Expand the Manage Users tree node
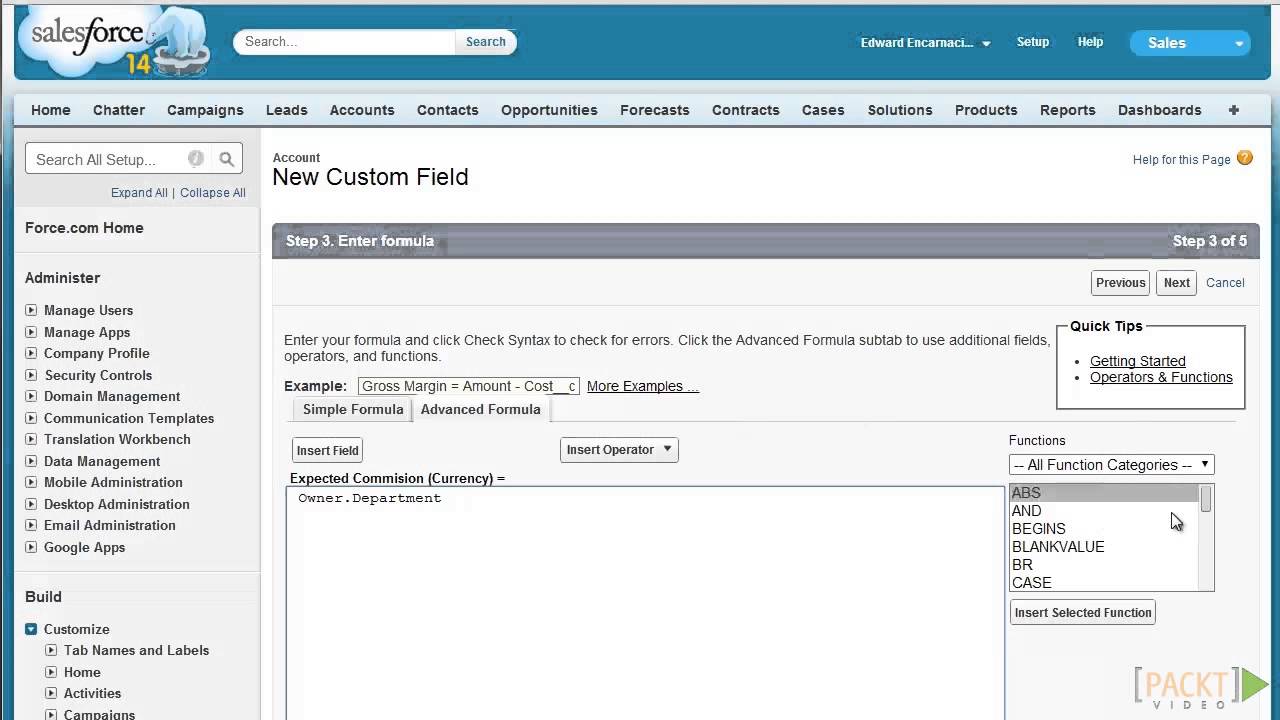This screenshot has height=720, width=1280. click(31, 310)
